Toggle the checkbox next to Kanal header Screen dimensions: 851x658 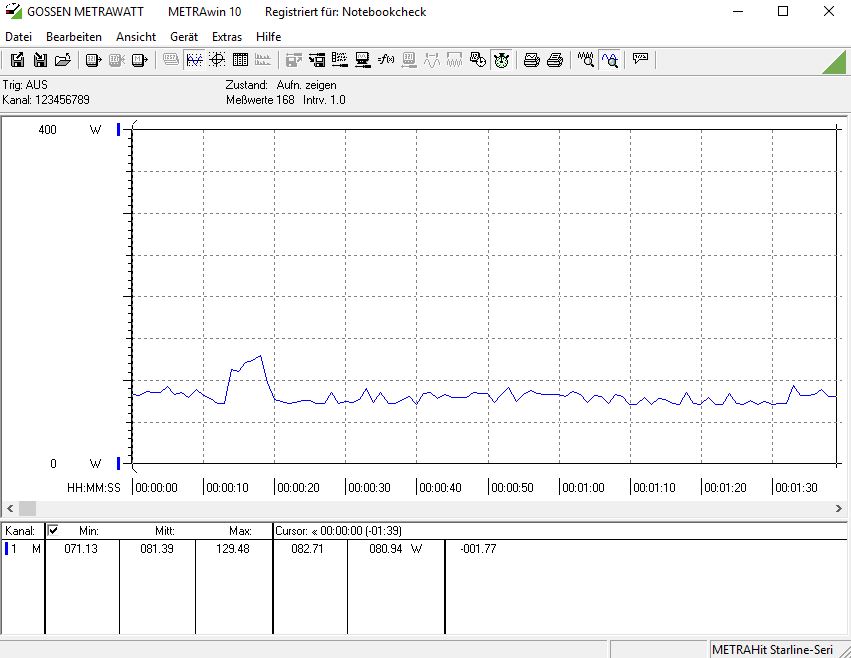coord(53,530)
